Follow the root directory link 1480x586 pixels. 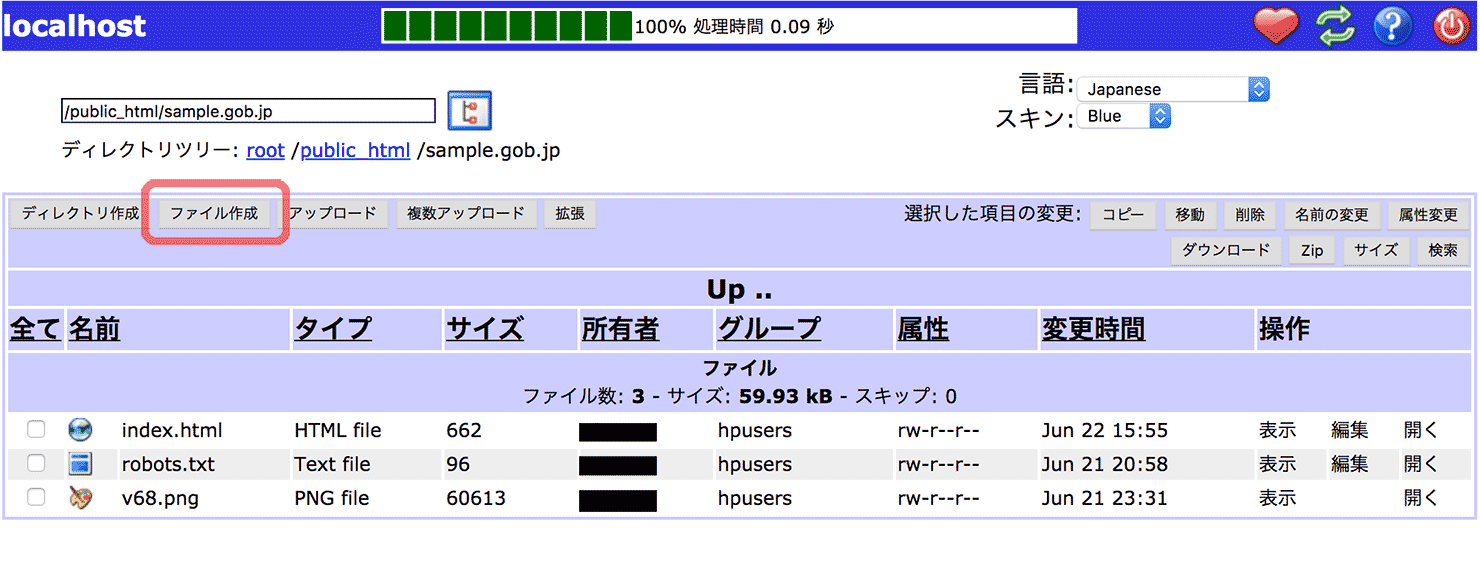click(266, 151)
